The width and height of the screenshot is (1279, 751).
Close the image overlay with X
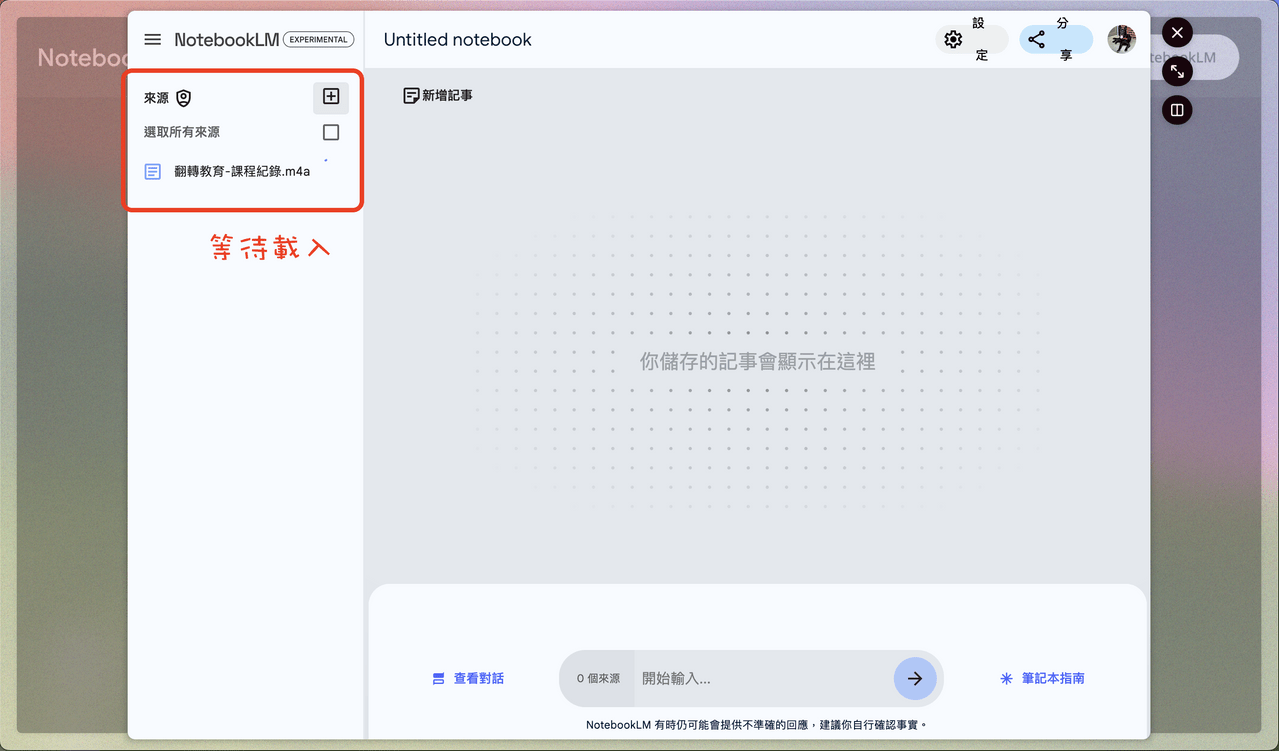tap(1177, 33)
